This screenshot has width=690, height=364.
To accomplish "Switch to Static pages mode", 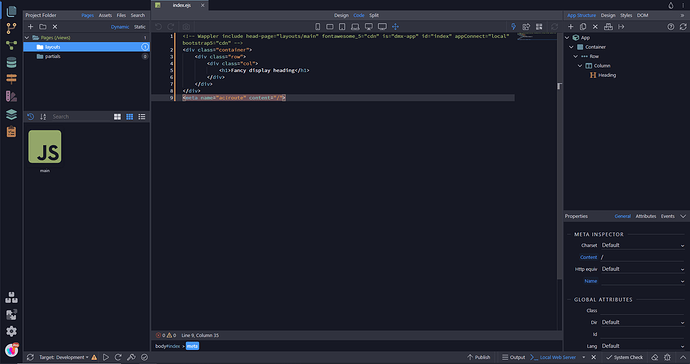I will 140,27.
